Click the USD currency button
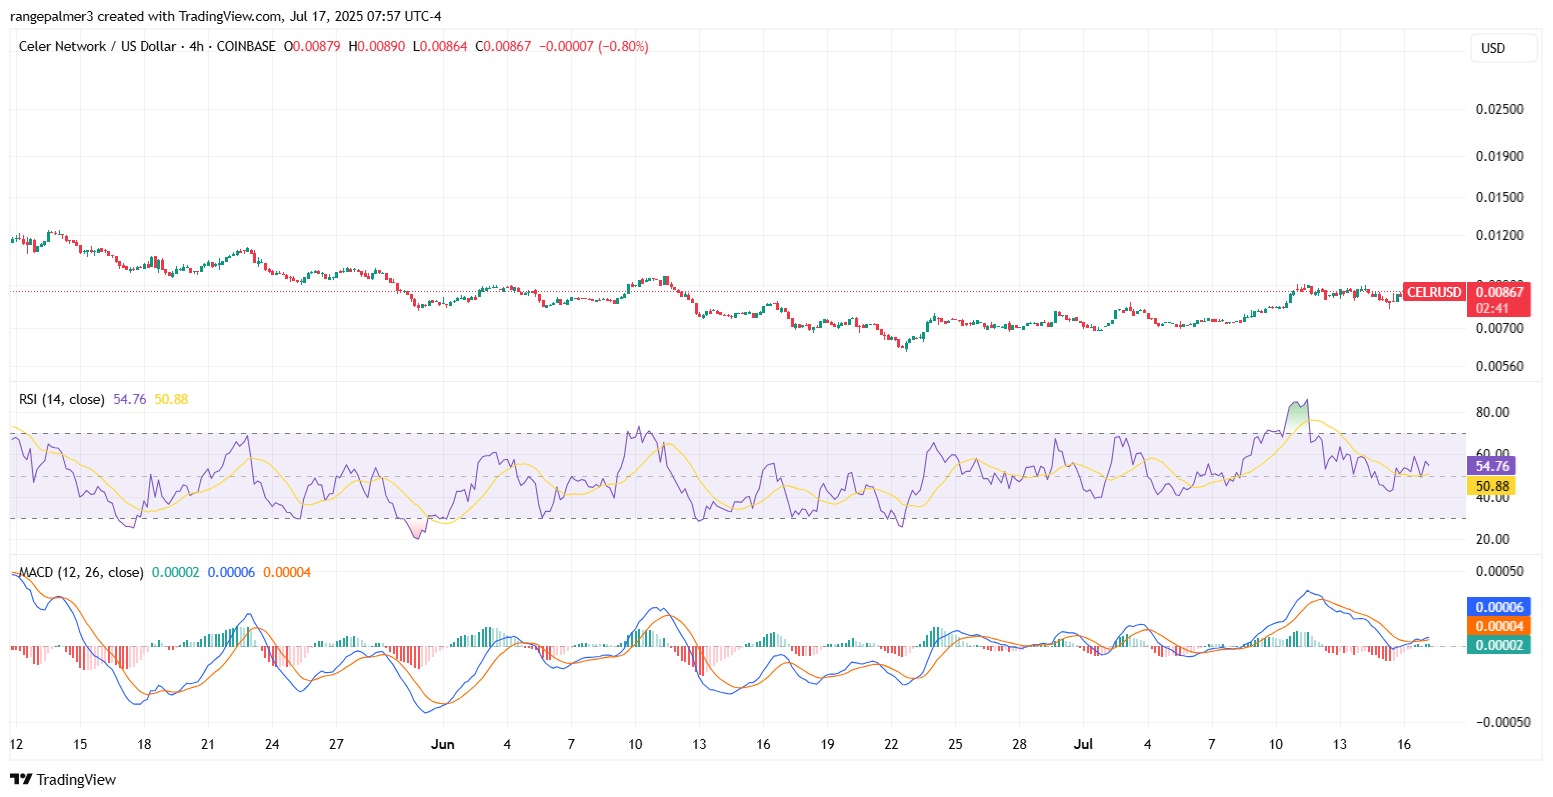The image size is (1553, 797). pos(1503,47)
